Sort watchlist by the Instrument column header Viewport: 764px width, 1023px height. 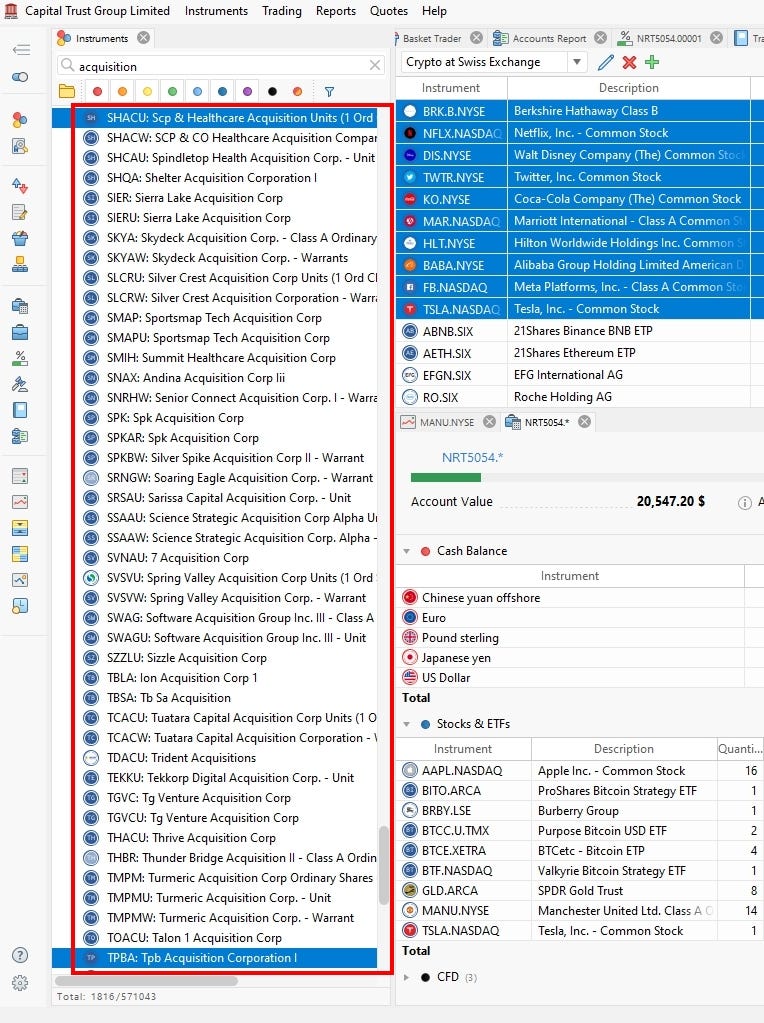point(450,88)
